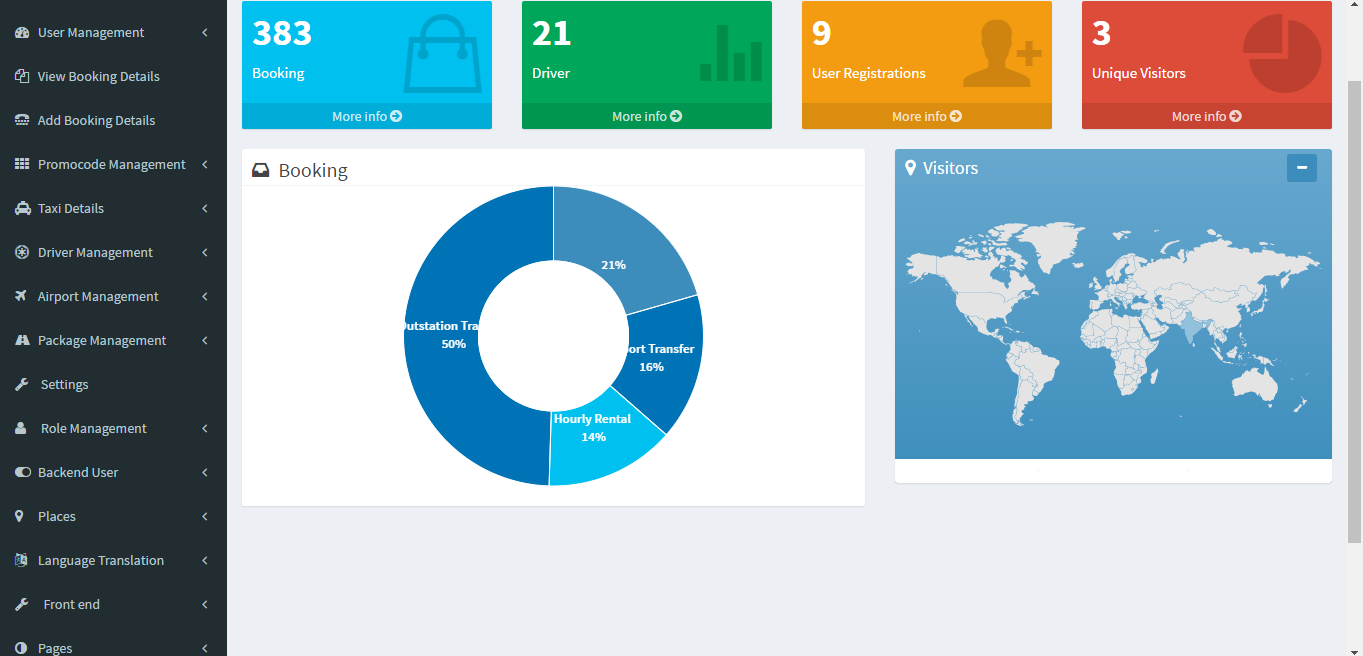Expand Promocode Management using its chevron

click(205, 165)
